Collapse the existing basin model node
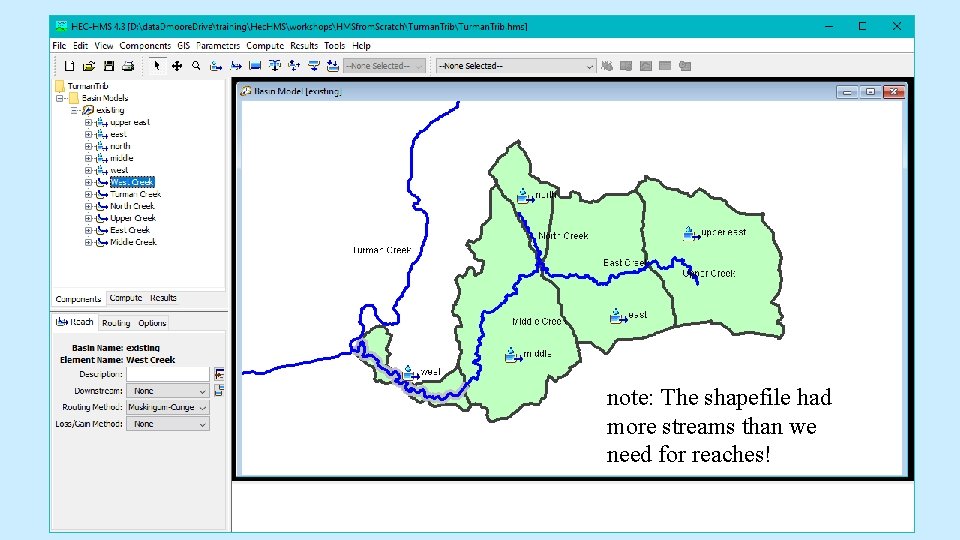The height and width of the screenshot is (540, 960). tap(74, 110)
